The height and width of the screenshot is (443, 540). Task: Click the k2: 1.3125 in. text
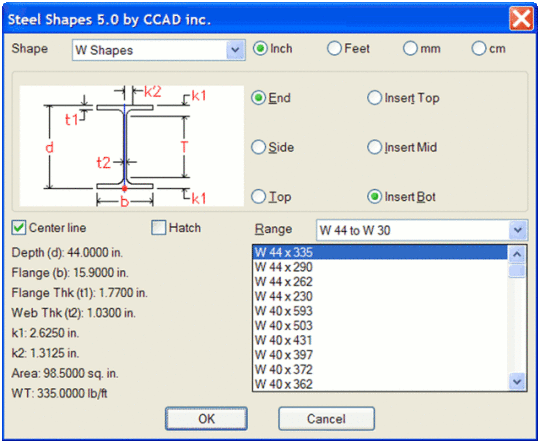(x=45, y=353)
